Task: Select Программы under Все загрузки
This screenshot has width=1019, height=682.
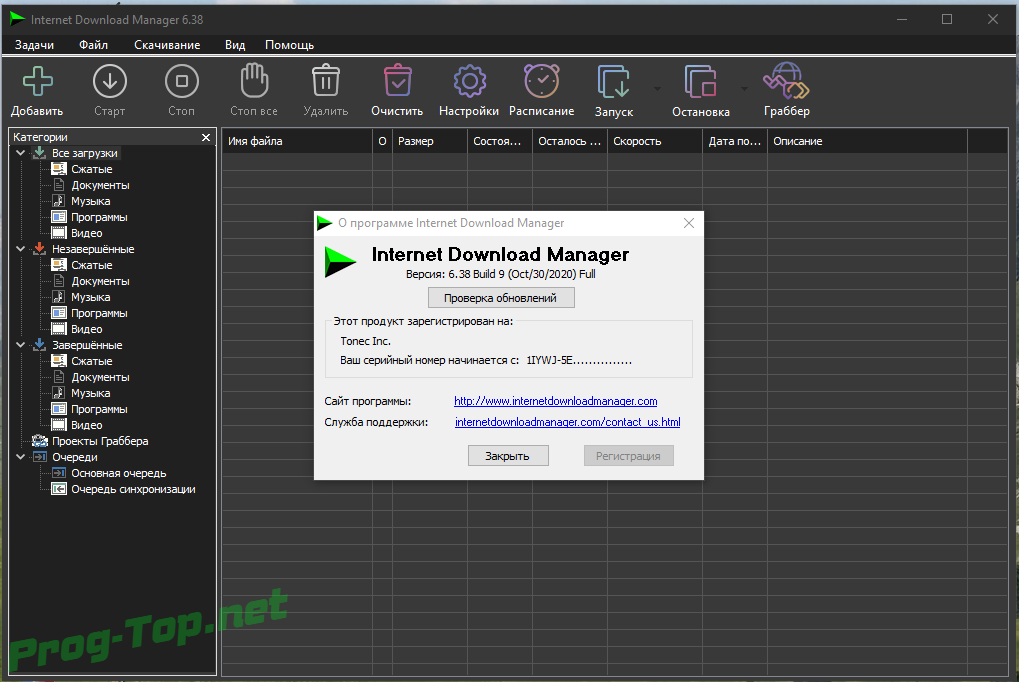Action: point(99,217)
